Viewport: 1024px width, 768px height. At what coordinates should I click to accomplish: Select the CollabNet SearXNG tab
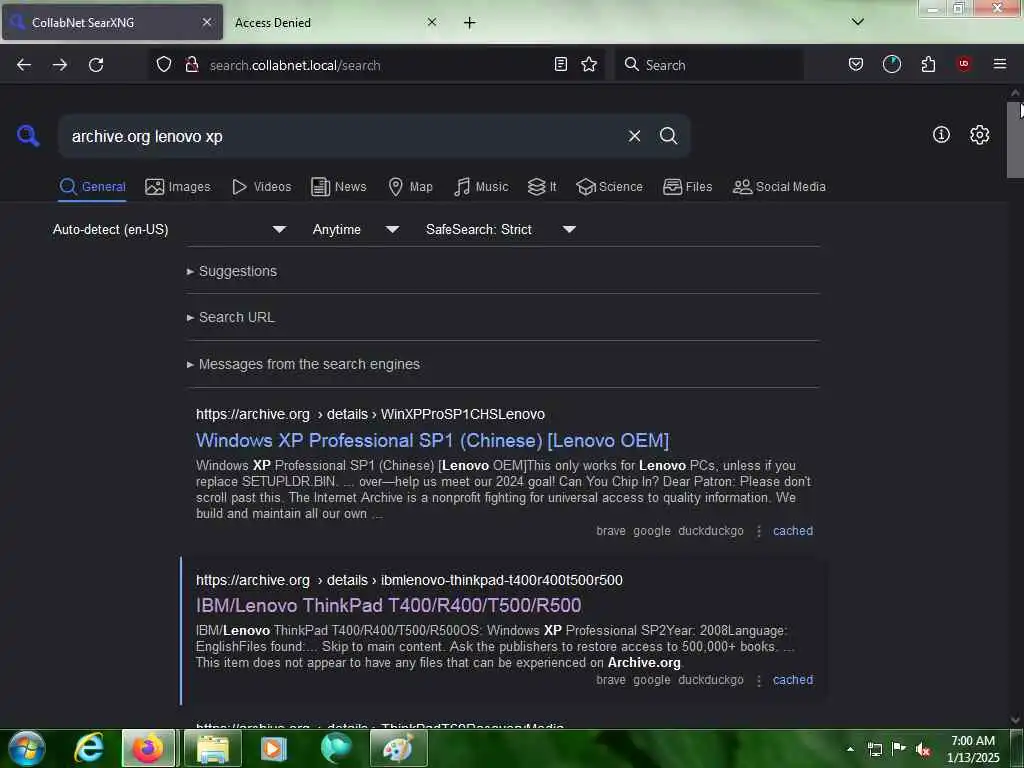click(112, 23)
